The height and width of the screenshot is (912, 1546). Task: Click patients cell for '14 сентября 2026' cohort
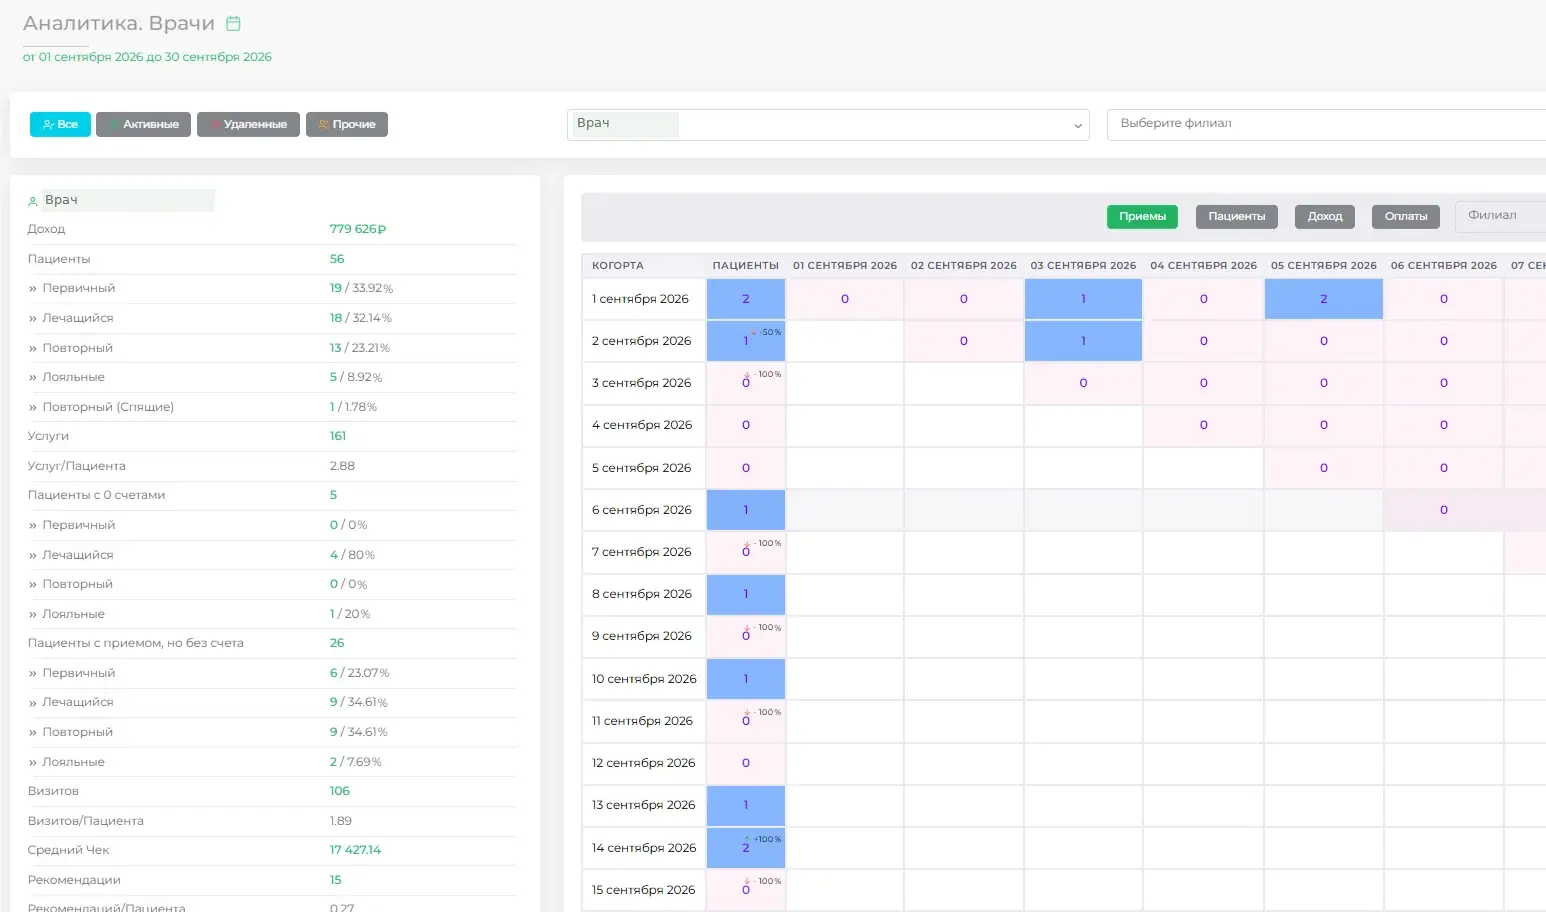[x=746, y=848]
